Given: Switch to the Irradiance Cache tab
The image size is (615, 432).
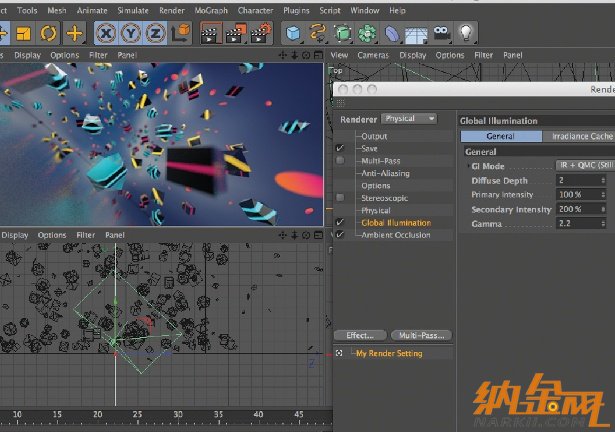Looking at the screenshot, I should (579, 136).
